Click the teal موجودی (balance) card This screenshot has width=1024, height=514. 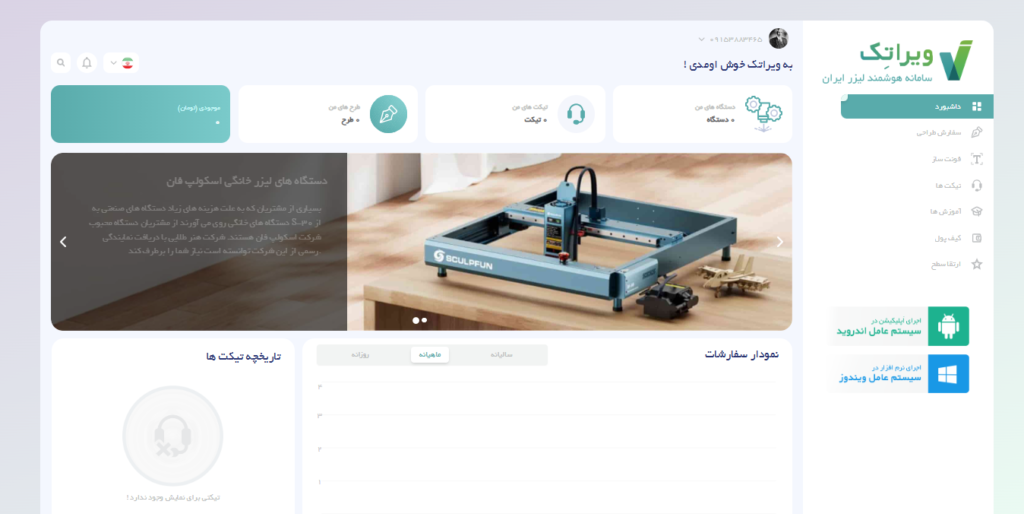click(140, 114)
